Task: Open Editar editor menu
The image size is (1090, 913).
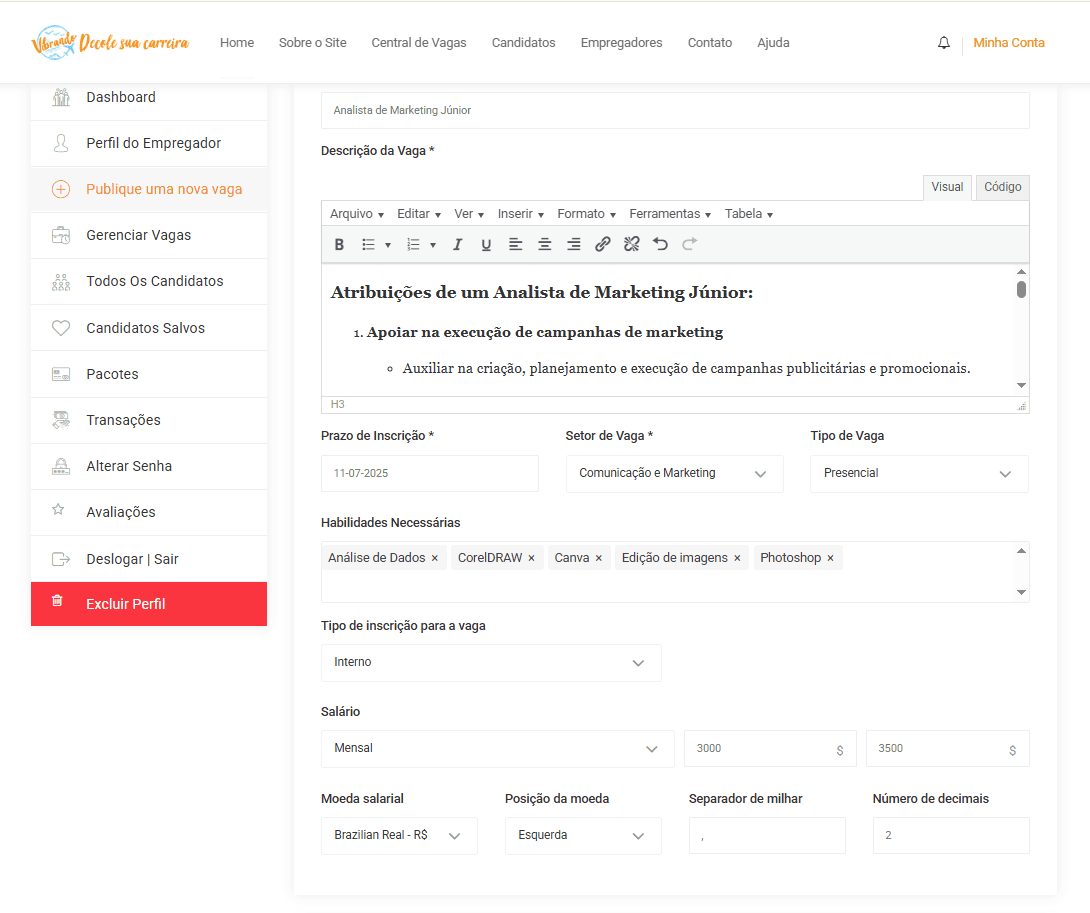Action: point(418,214)
